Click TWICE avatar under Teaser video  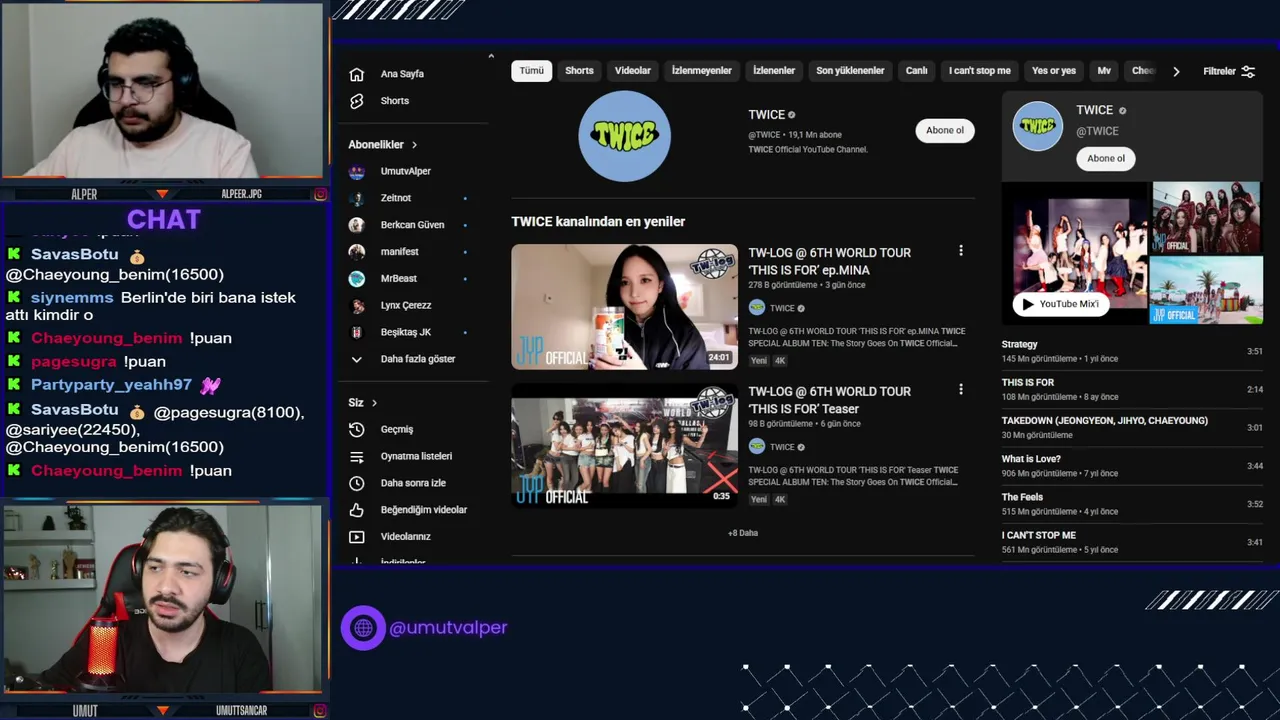(757, 447)
